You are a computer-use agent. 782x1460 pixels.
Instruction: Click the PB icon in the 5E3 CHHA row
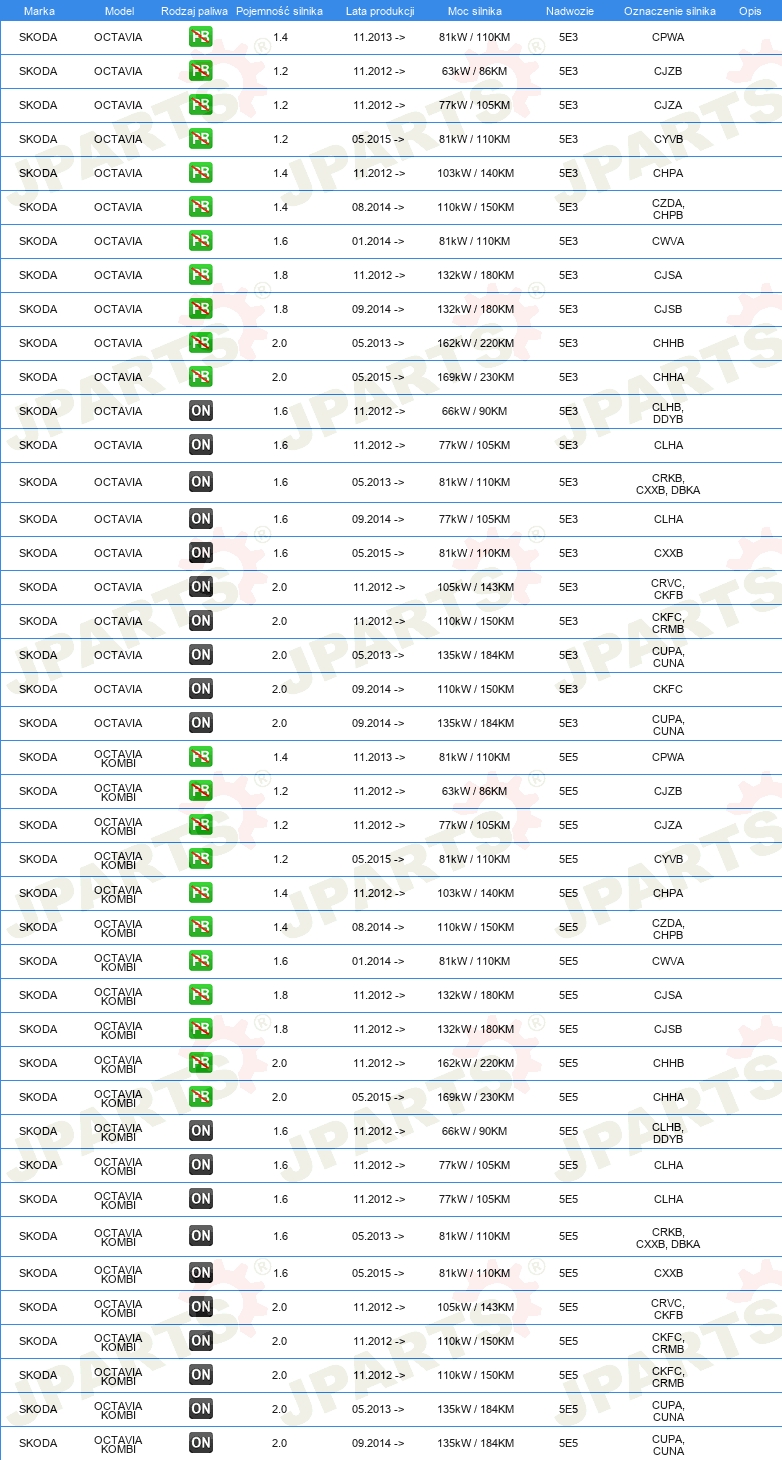click(201, 377)
